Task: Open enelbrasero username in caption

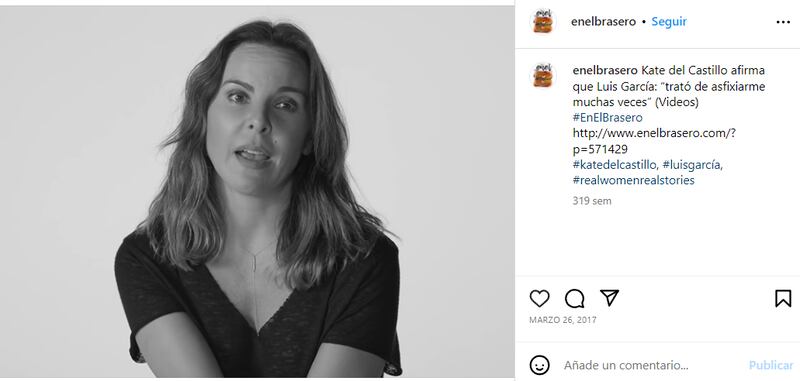Action: (x=605, y=70)
